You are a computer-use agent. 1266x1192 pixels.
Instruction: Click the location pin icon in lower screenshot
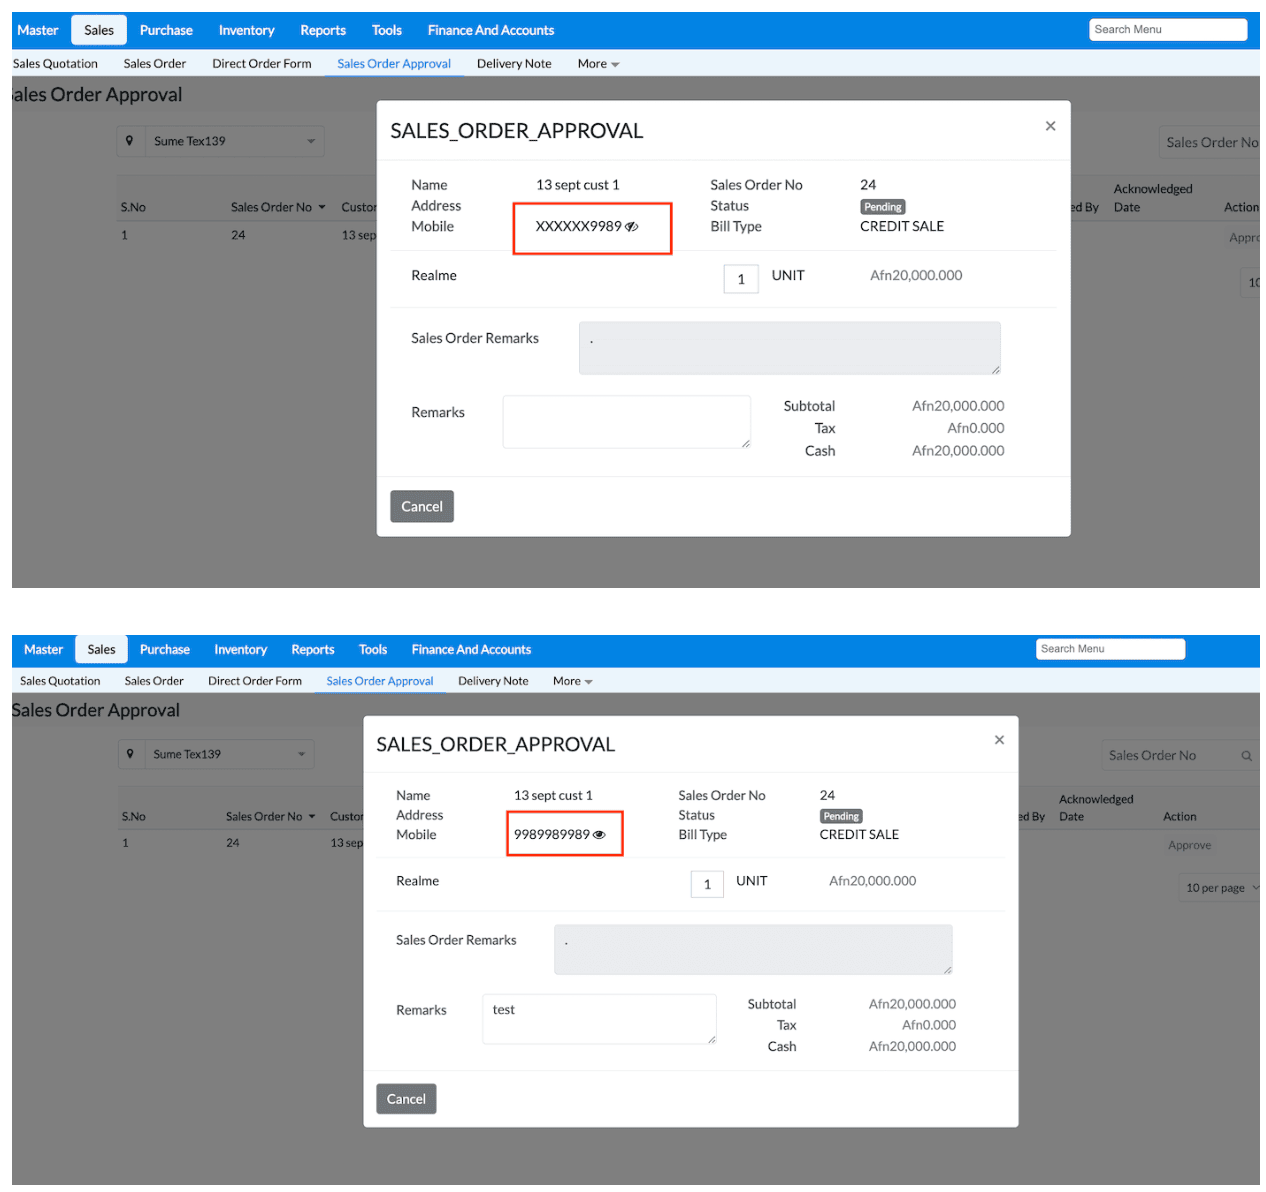click(130, 754)
